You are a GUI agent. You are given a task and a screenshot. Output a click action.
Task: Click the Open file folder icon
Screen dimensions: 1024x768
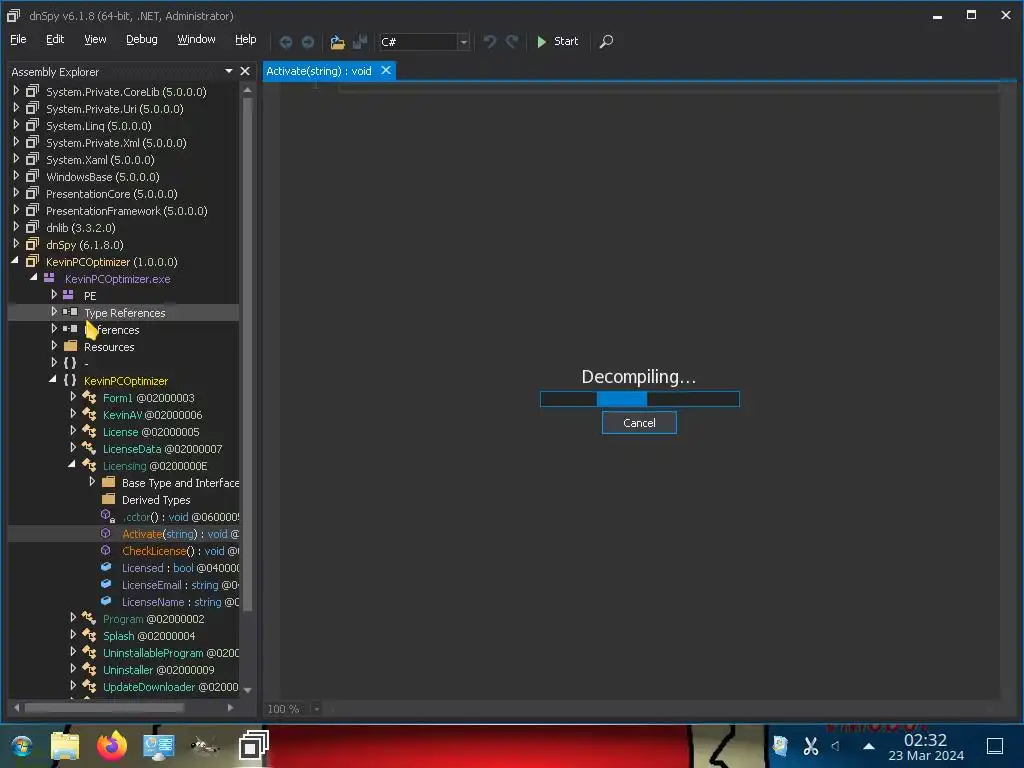click(337, 42)
